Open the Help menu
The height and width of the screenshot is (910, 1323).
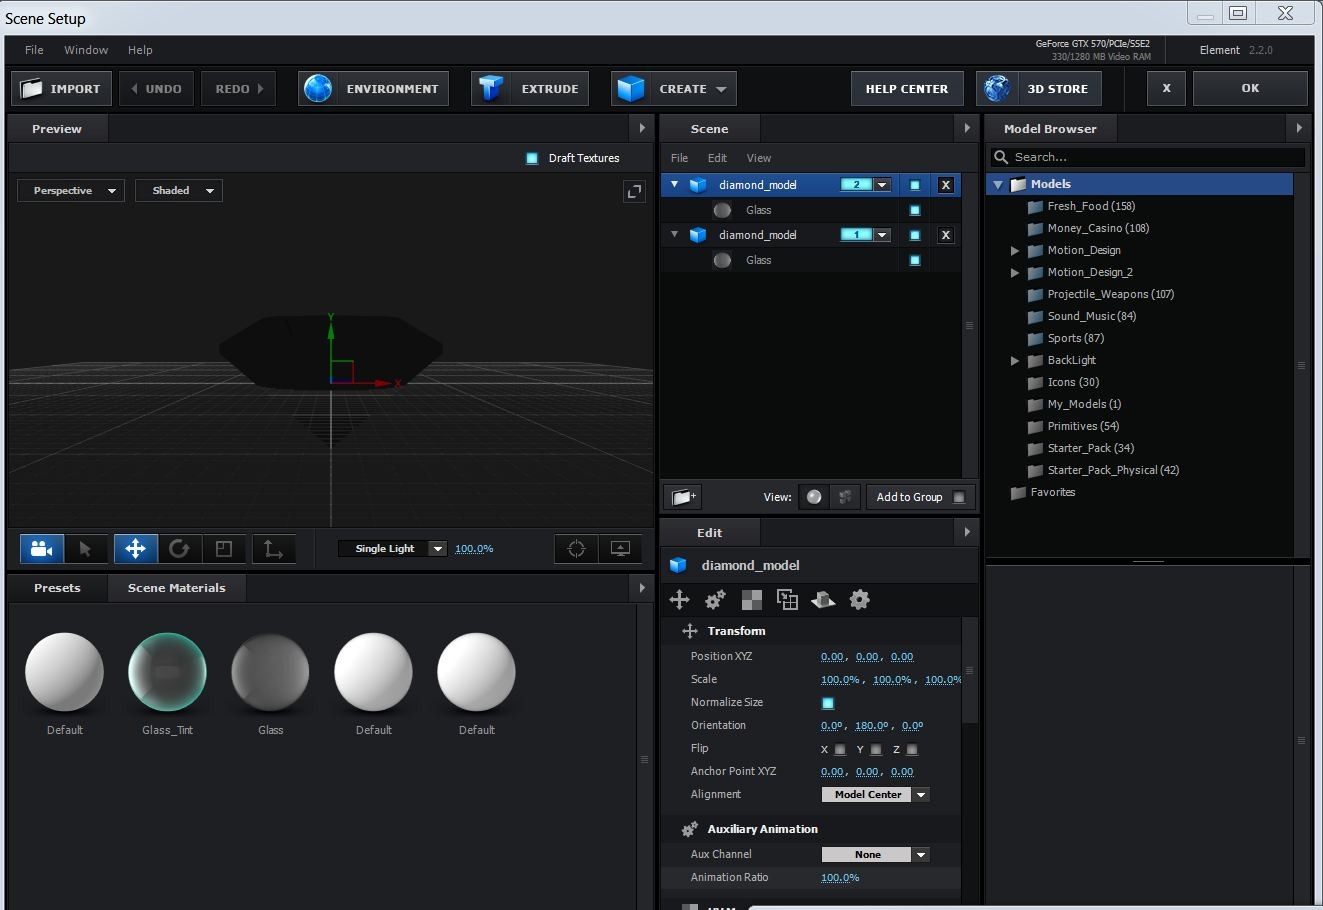point(140,50)
